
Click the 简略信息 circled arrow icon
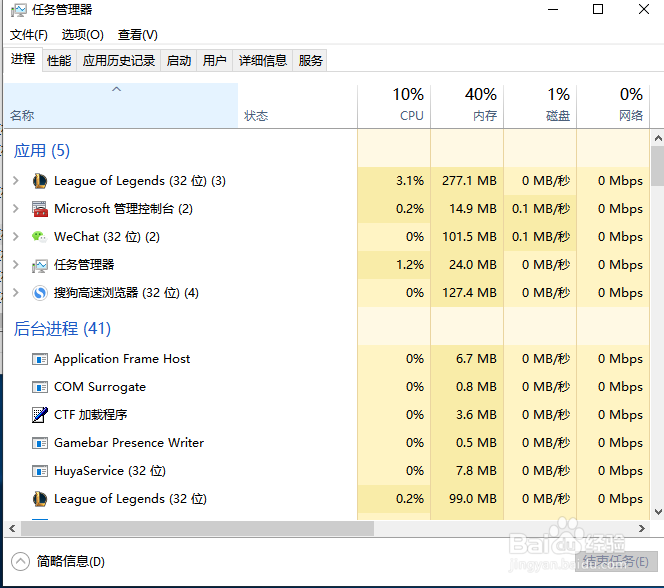[x=20, y=562]
